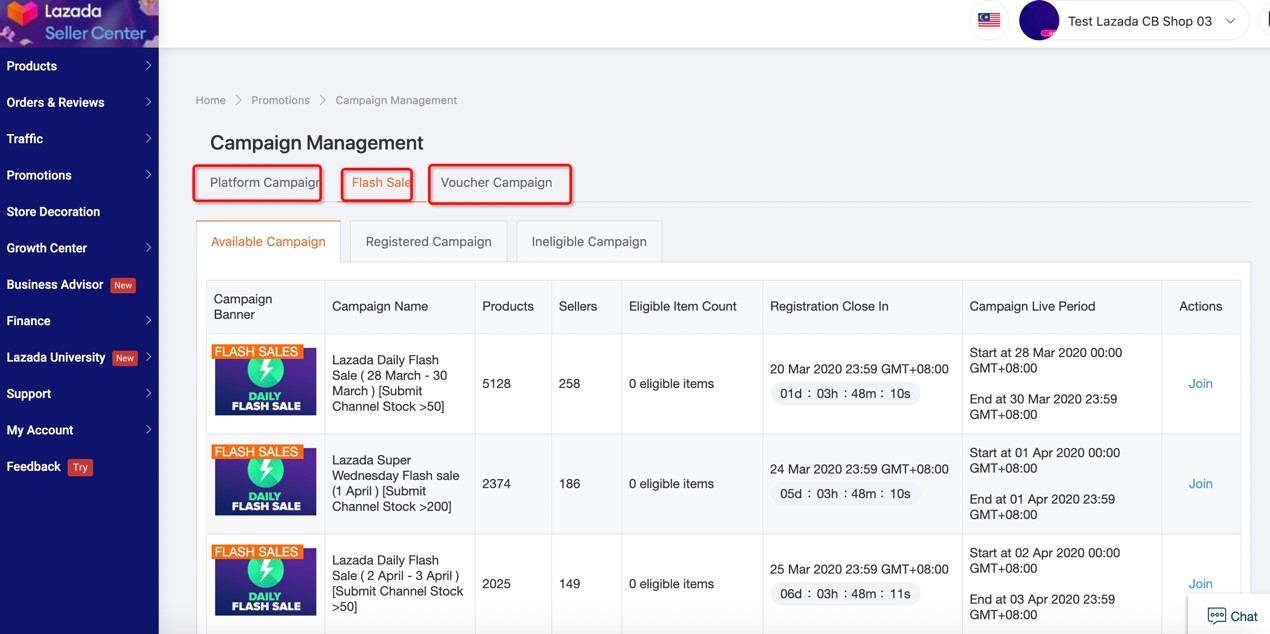Viewport: 1270px width, 634px height.
Task: Expand the My Account sidebar menu
Action: (79, 430)
